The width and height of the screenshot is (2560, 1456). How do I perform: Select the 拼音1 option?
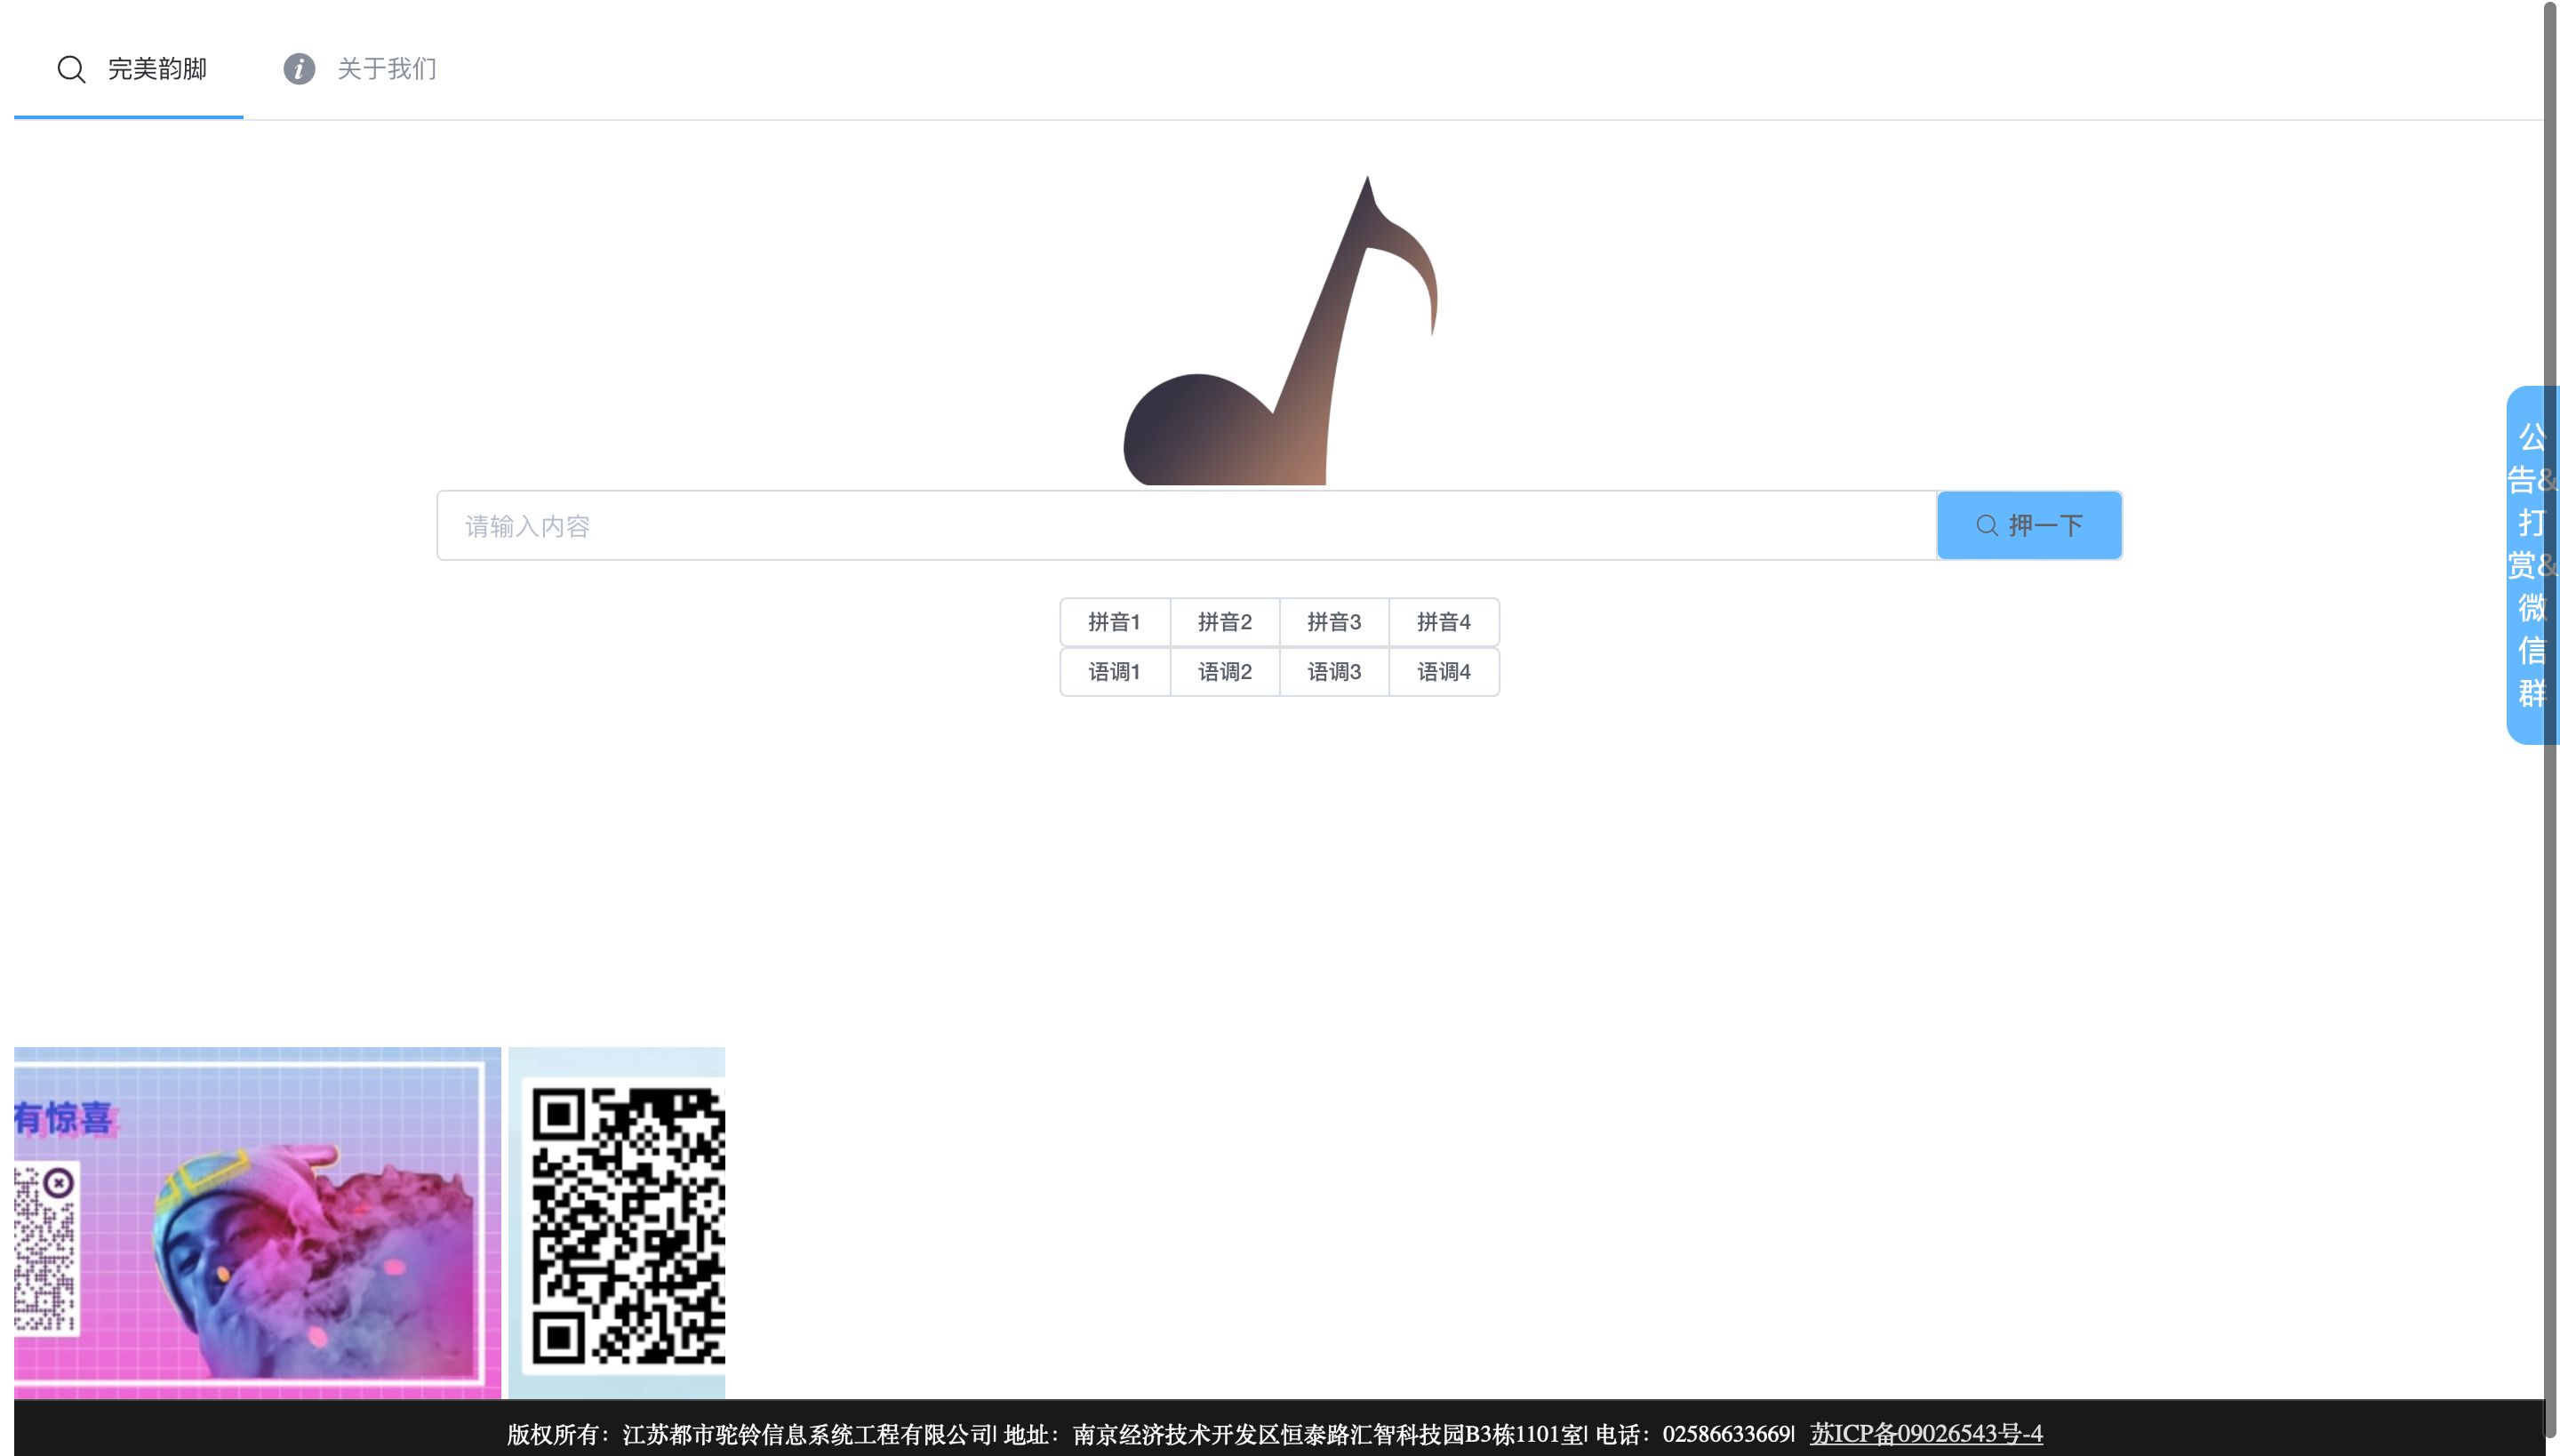click(x=1114, y=622)
